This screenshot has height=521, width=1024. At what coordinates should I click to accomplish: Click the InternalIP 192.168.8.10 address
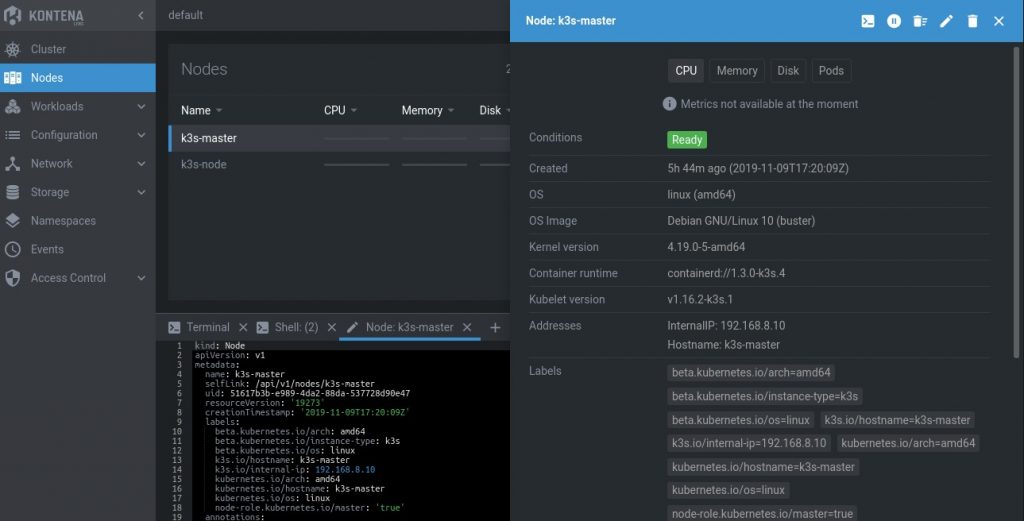[x=726, y=325]
